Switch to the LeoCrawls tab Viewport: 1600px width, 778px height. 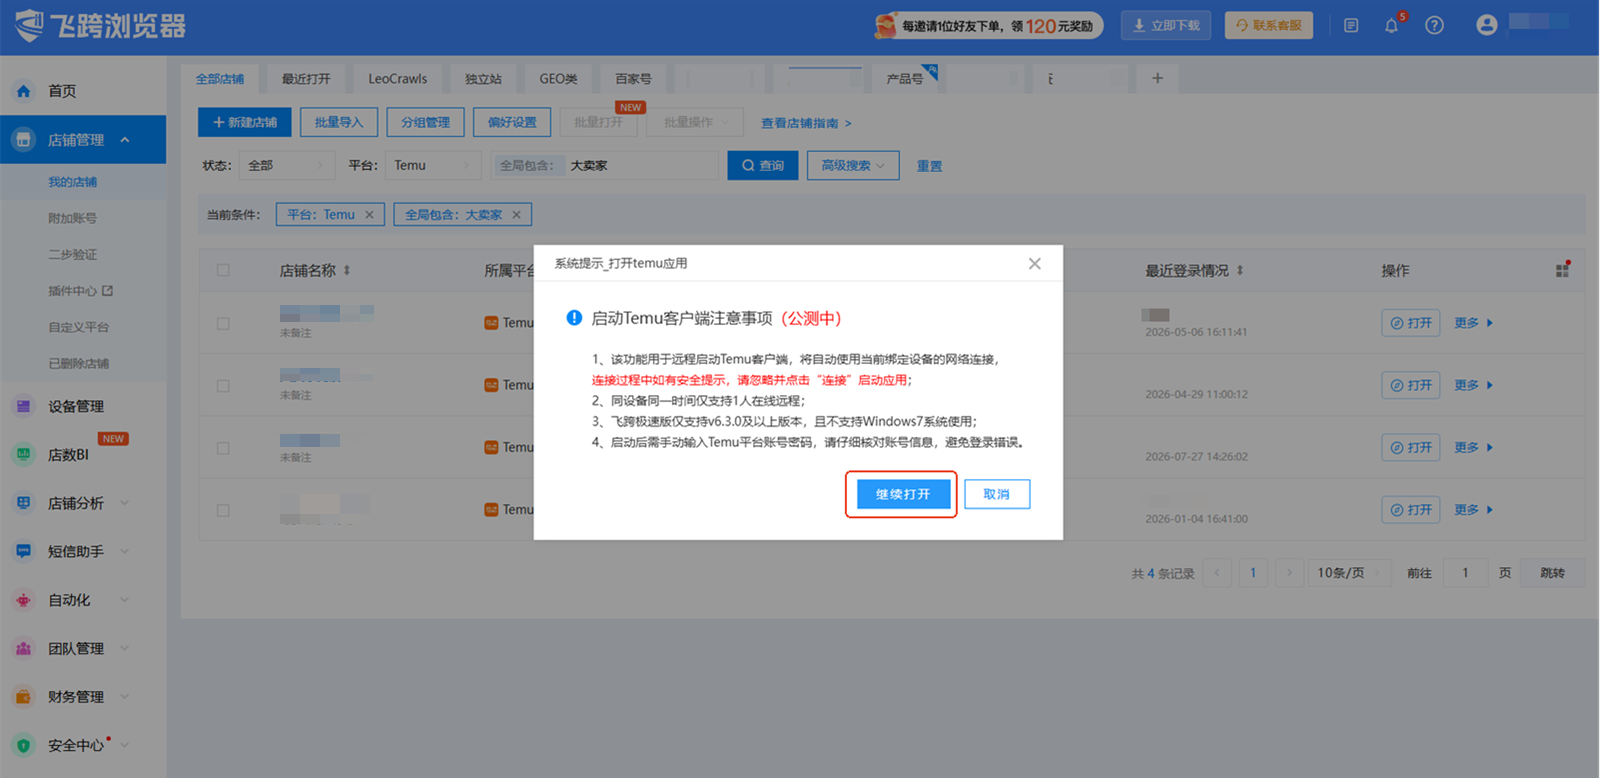click(397, 78)
